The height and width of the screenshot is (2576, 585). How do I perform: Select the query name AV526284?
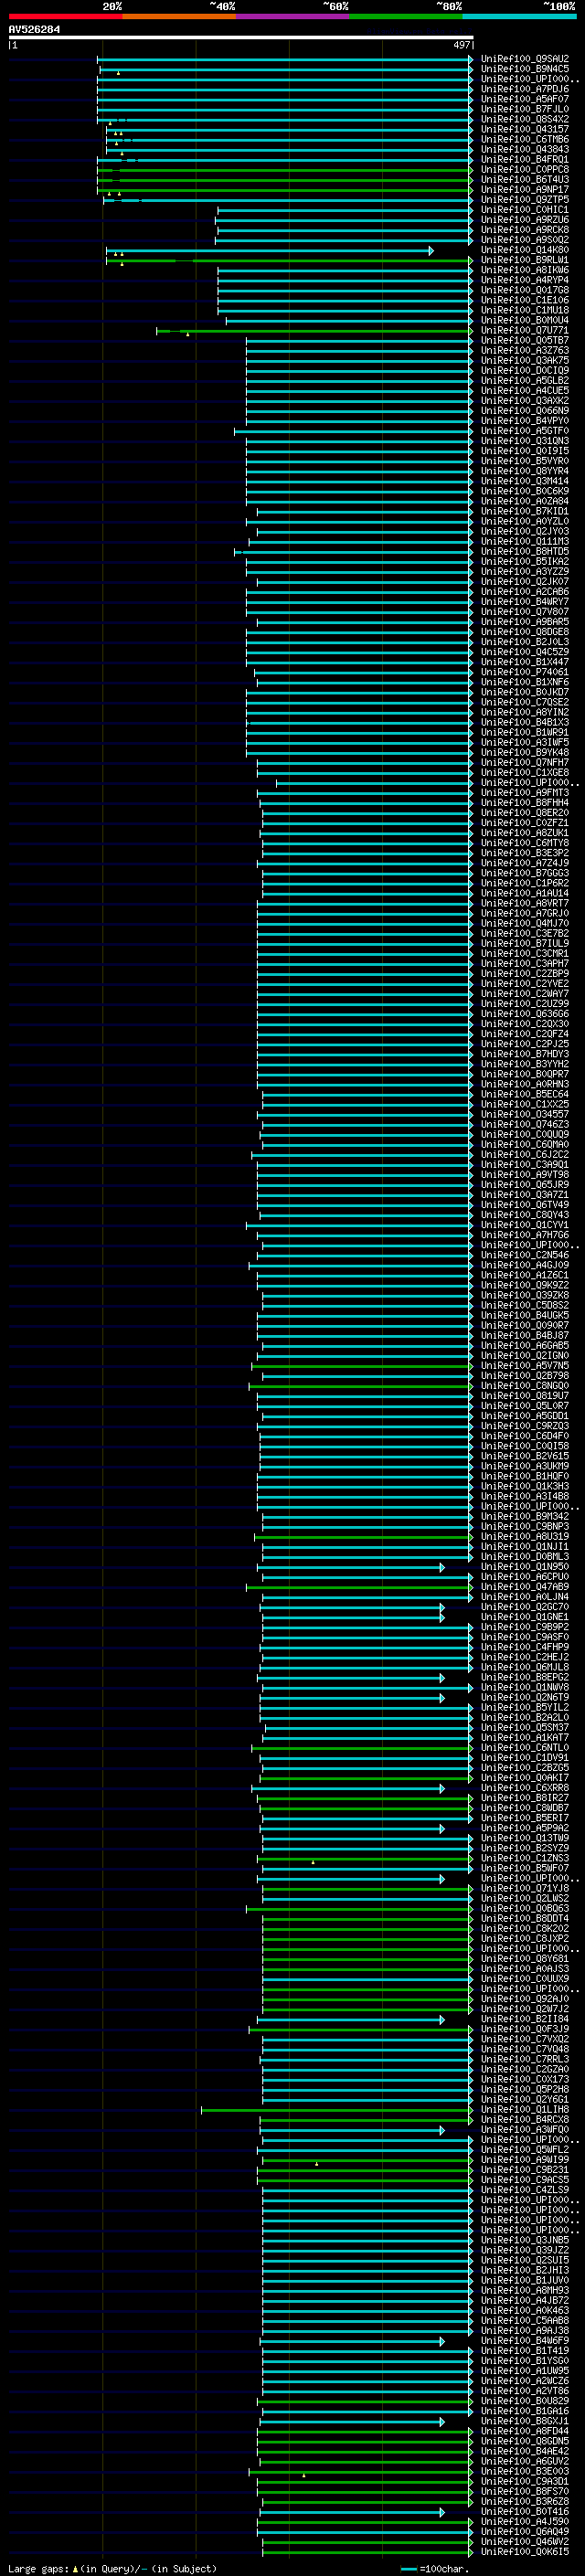click(x=34, y=30)
